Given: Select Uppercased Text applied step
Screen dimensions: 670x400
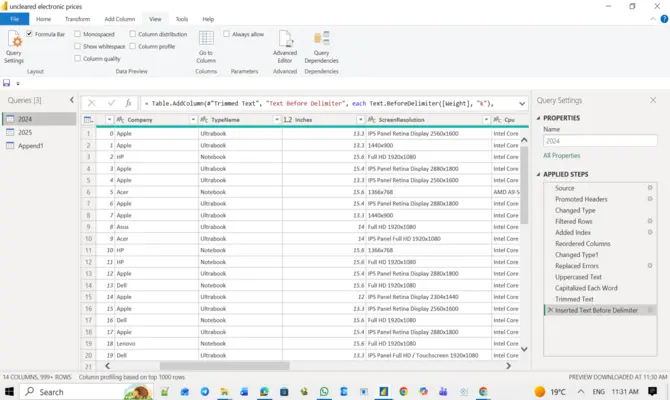Looking at the screenshot, I should point(578,277).
